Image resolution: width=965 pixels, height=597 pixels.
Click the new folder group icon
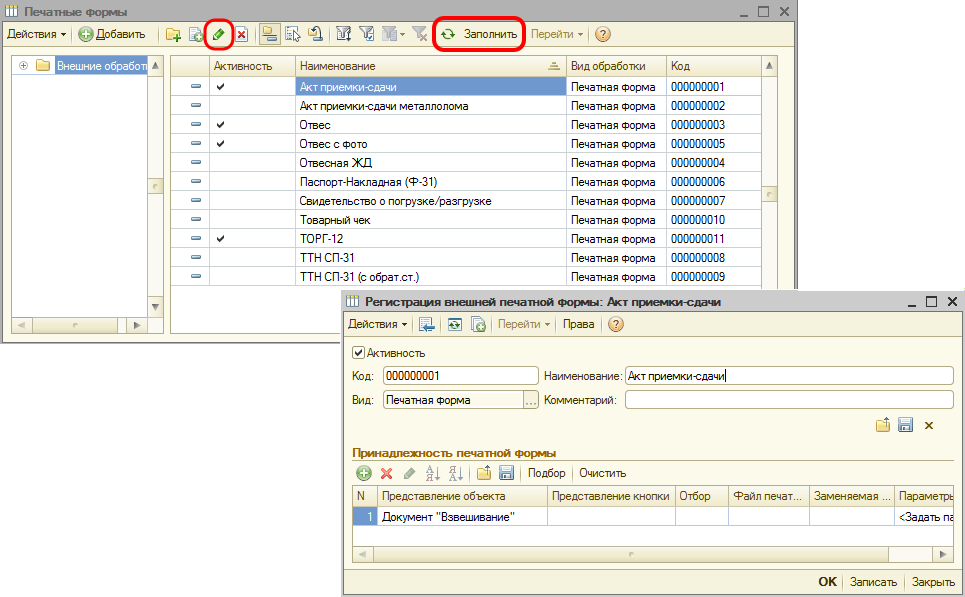[x=173, y=34]
